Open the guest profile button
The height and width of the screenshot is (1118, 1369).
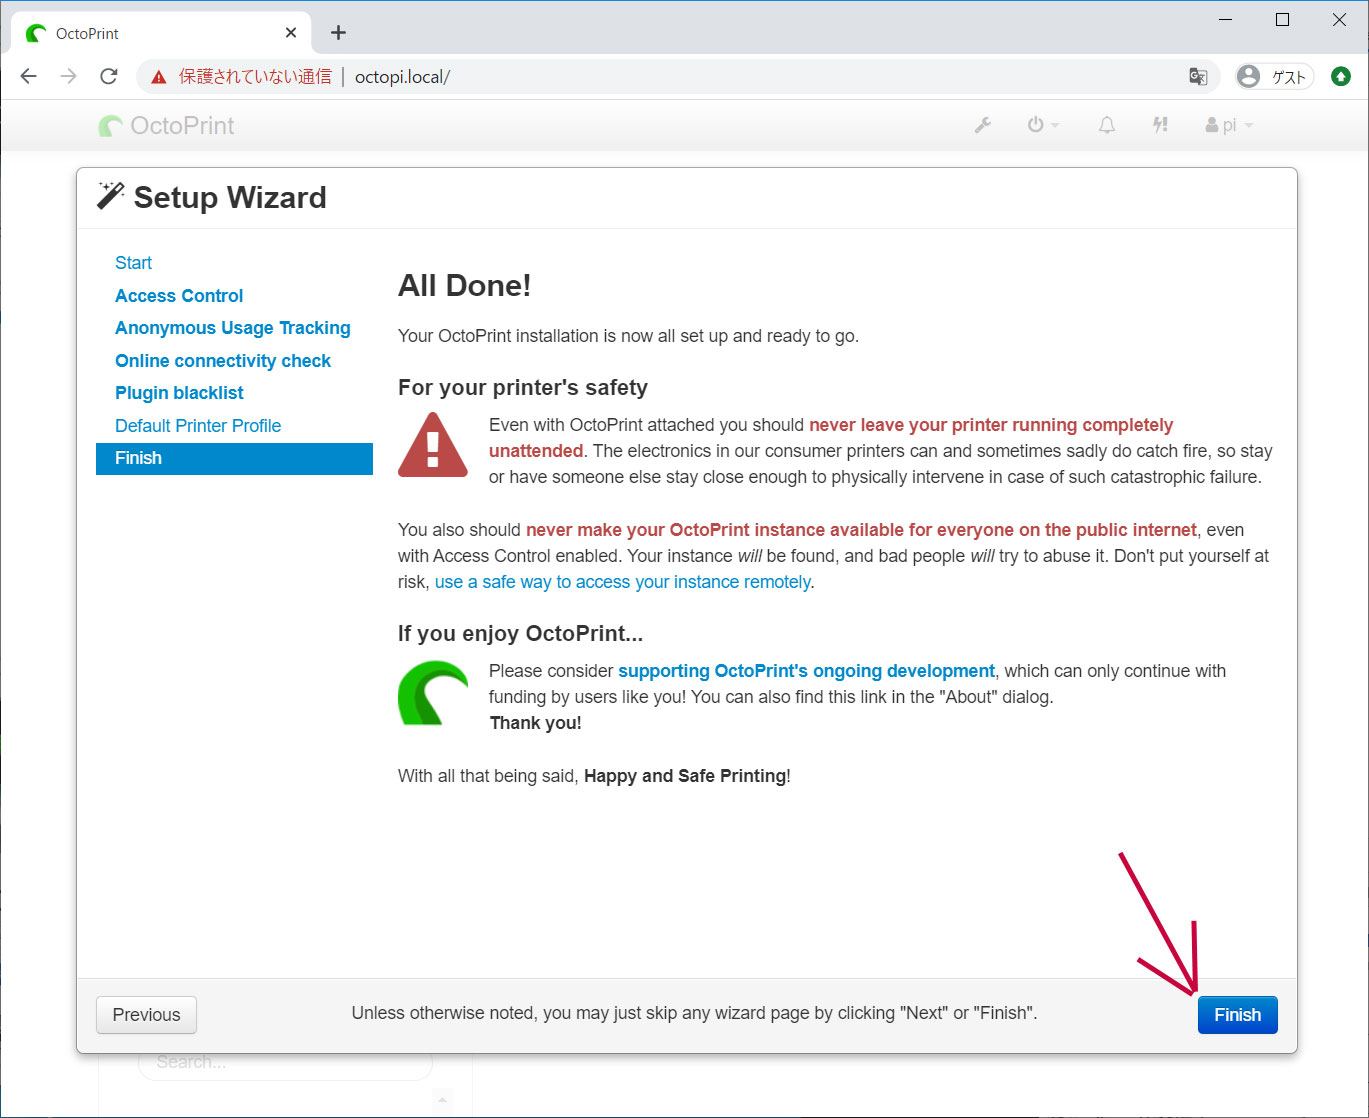click(x=1273, y=77)
